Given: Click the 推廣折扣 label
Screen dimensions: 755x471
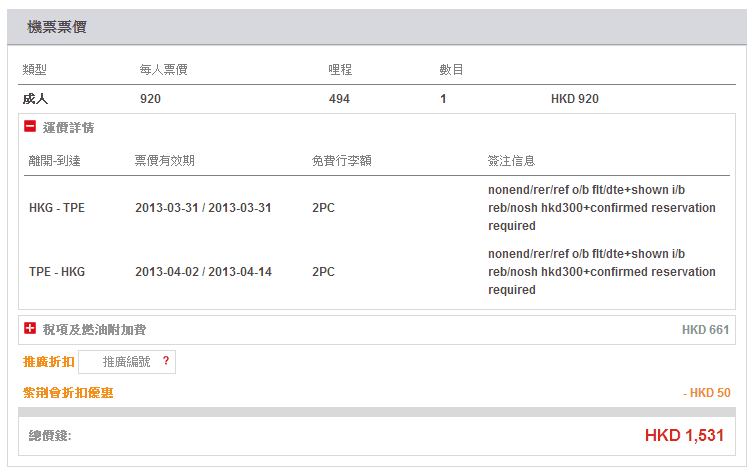Looking at the screenshot, I should pyautogui.click(x=48, y=362).
